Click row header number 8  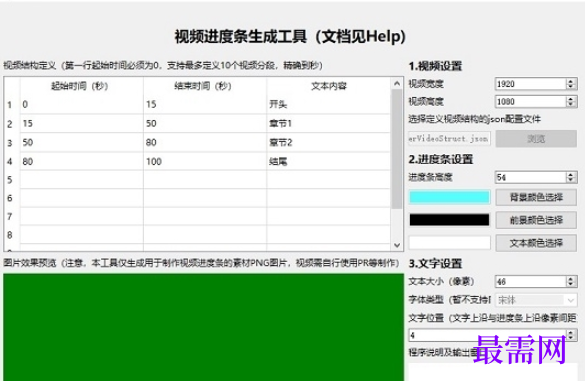click(x=10, y=235)
